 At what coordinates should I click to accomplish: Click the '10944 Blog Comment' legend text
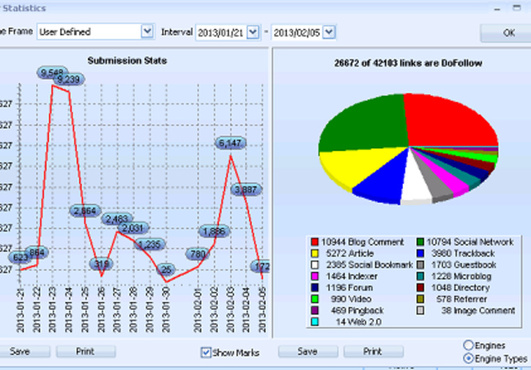click(362, 242)
